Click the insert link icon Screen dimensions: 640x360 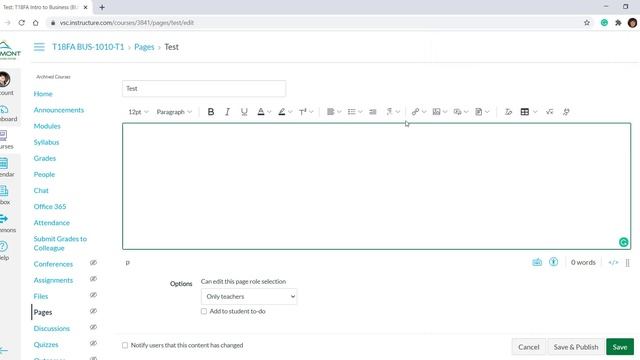[416, 112]
